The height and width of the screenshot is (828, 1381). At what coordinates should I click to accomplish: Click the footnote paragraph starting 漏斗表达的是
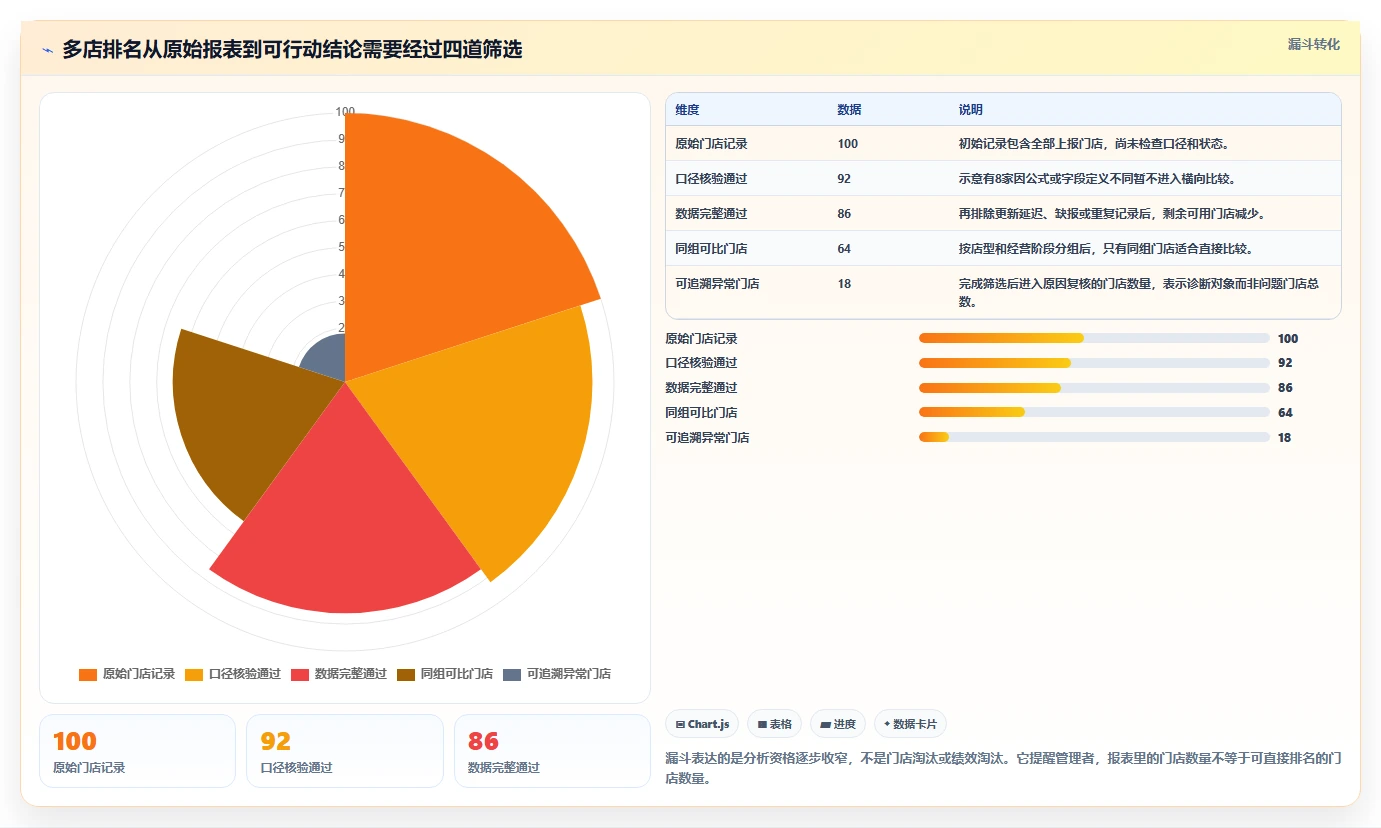pyautogui.click(x=1003, y=768)
